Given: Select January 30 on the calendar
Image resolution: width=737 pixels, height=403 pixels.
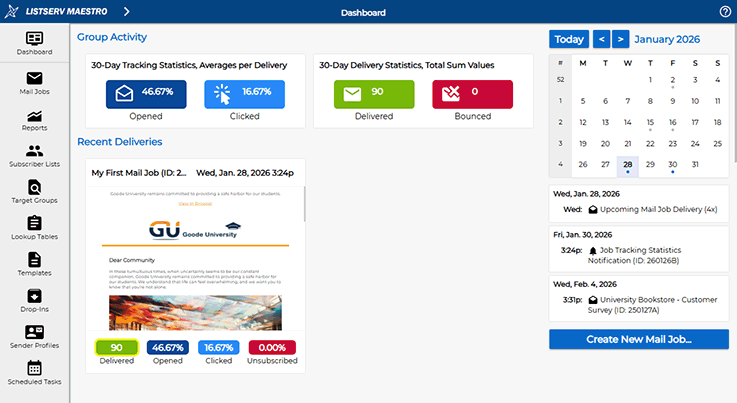Looking at the screenshot, I should [673, 164].
